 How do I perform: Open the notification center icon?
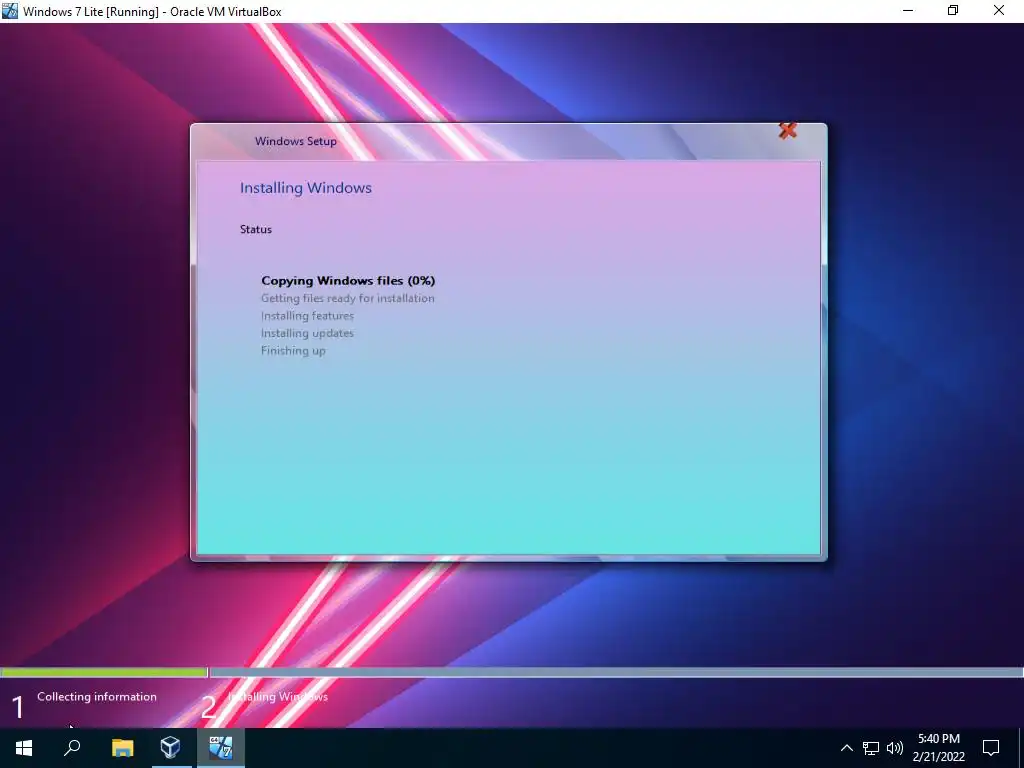pyautogui.click(x=991, y=748)
